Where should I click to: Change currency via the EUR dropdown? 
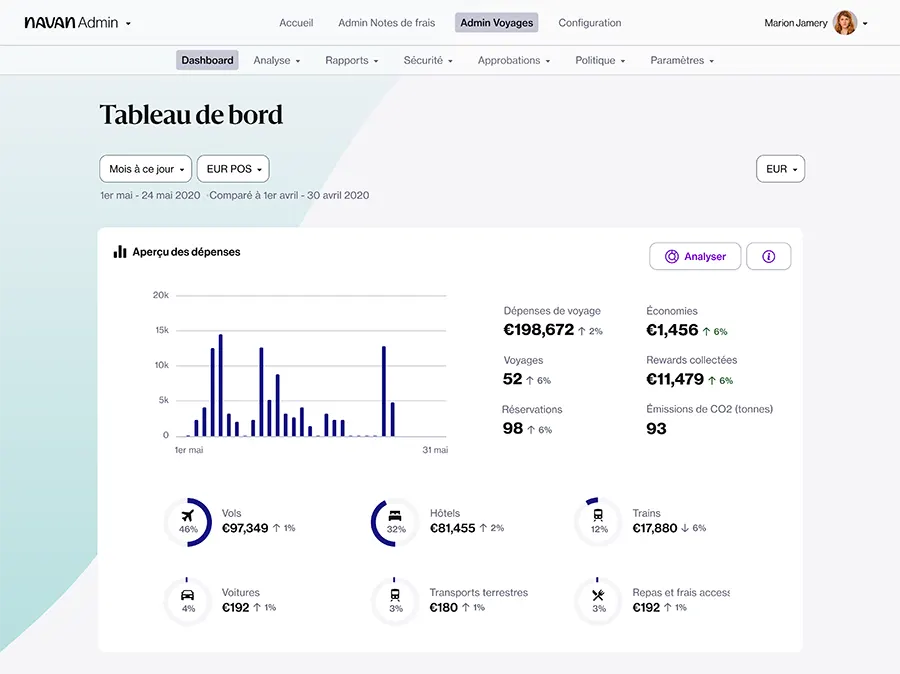(x=780, y=168)
